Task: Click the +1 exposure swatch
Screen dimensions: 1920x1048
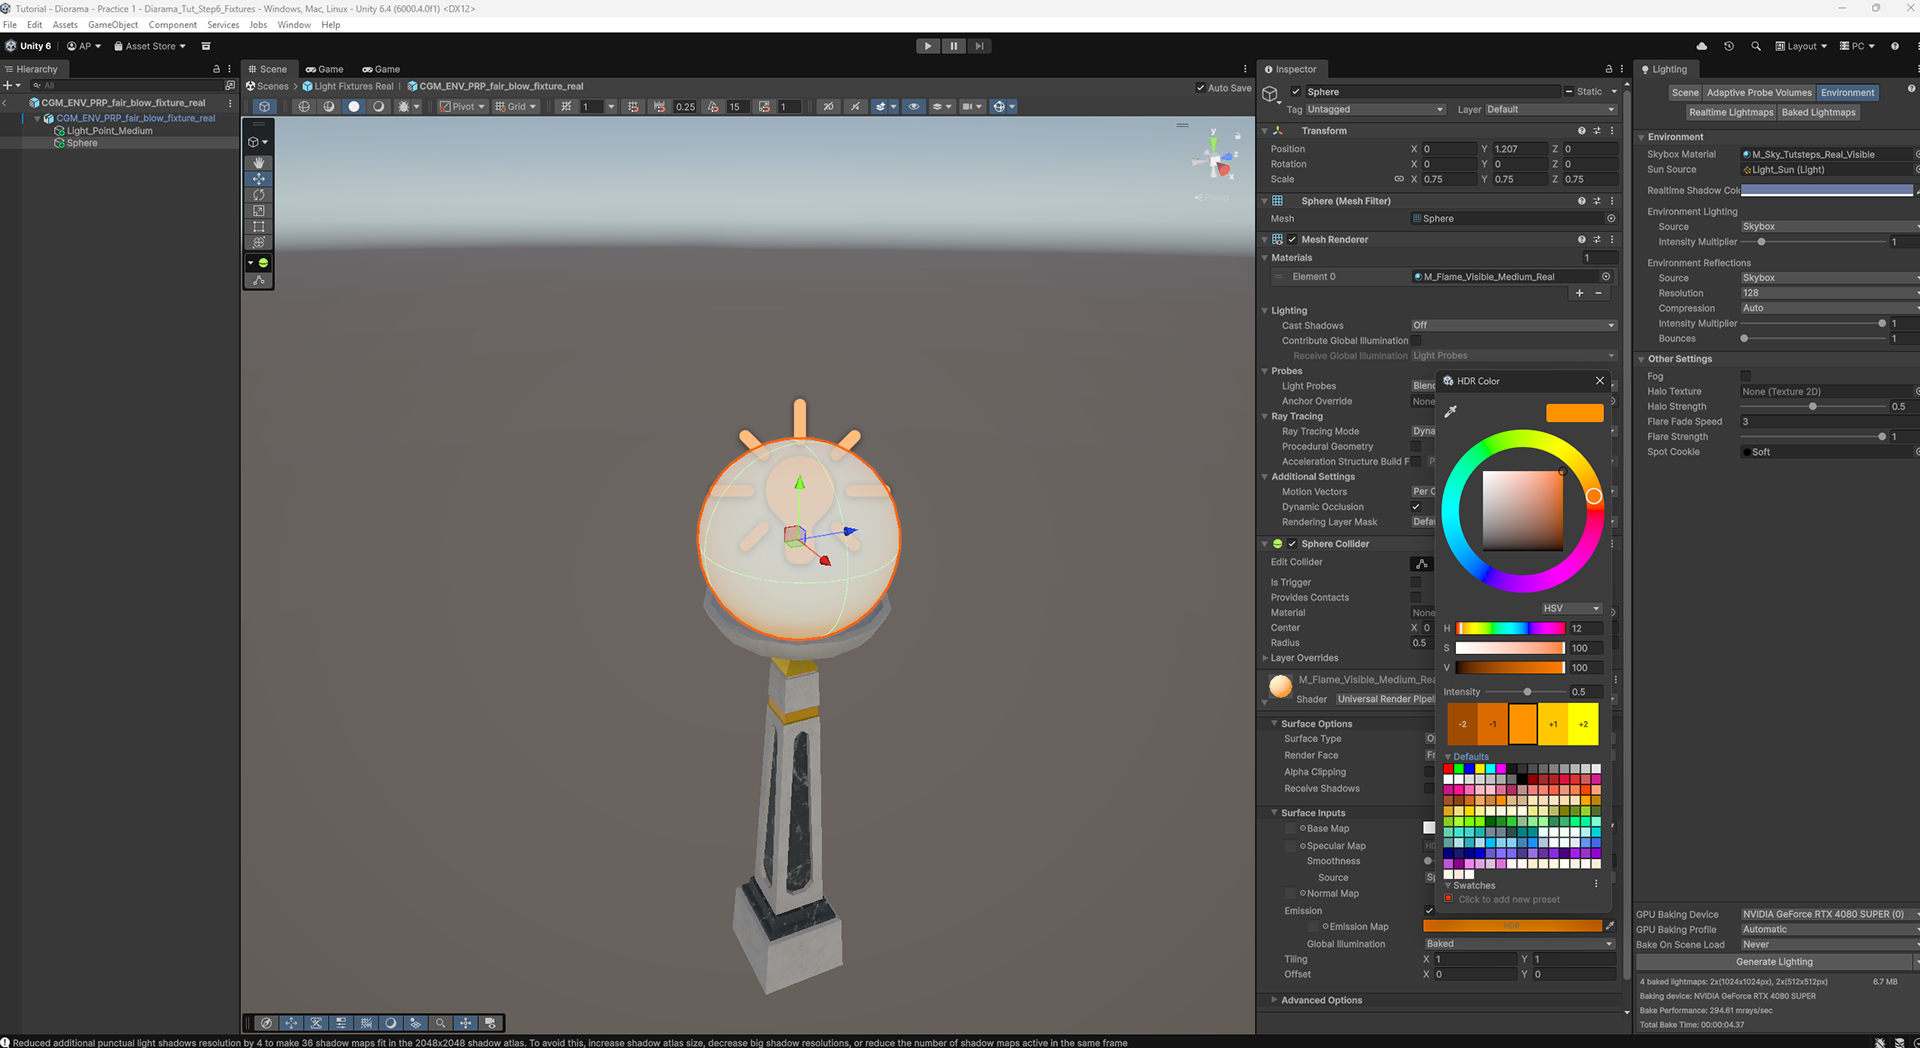Action: click(x=1553, y=724)
